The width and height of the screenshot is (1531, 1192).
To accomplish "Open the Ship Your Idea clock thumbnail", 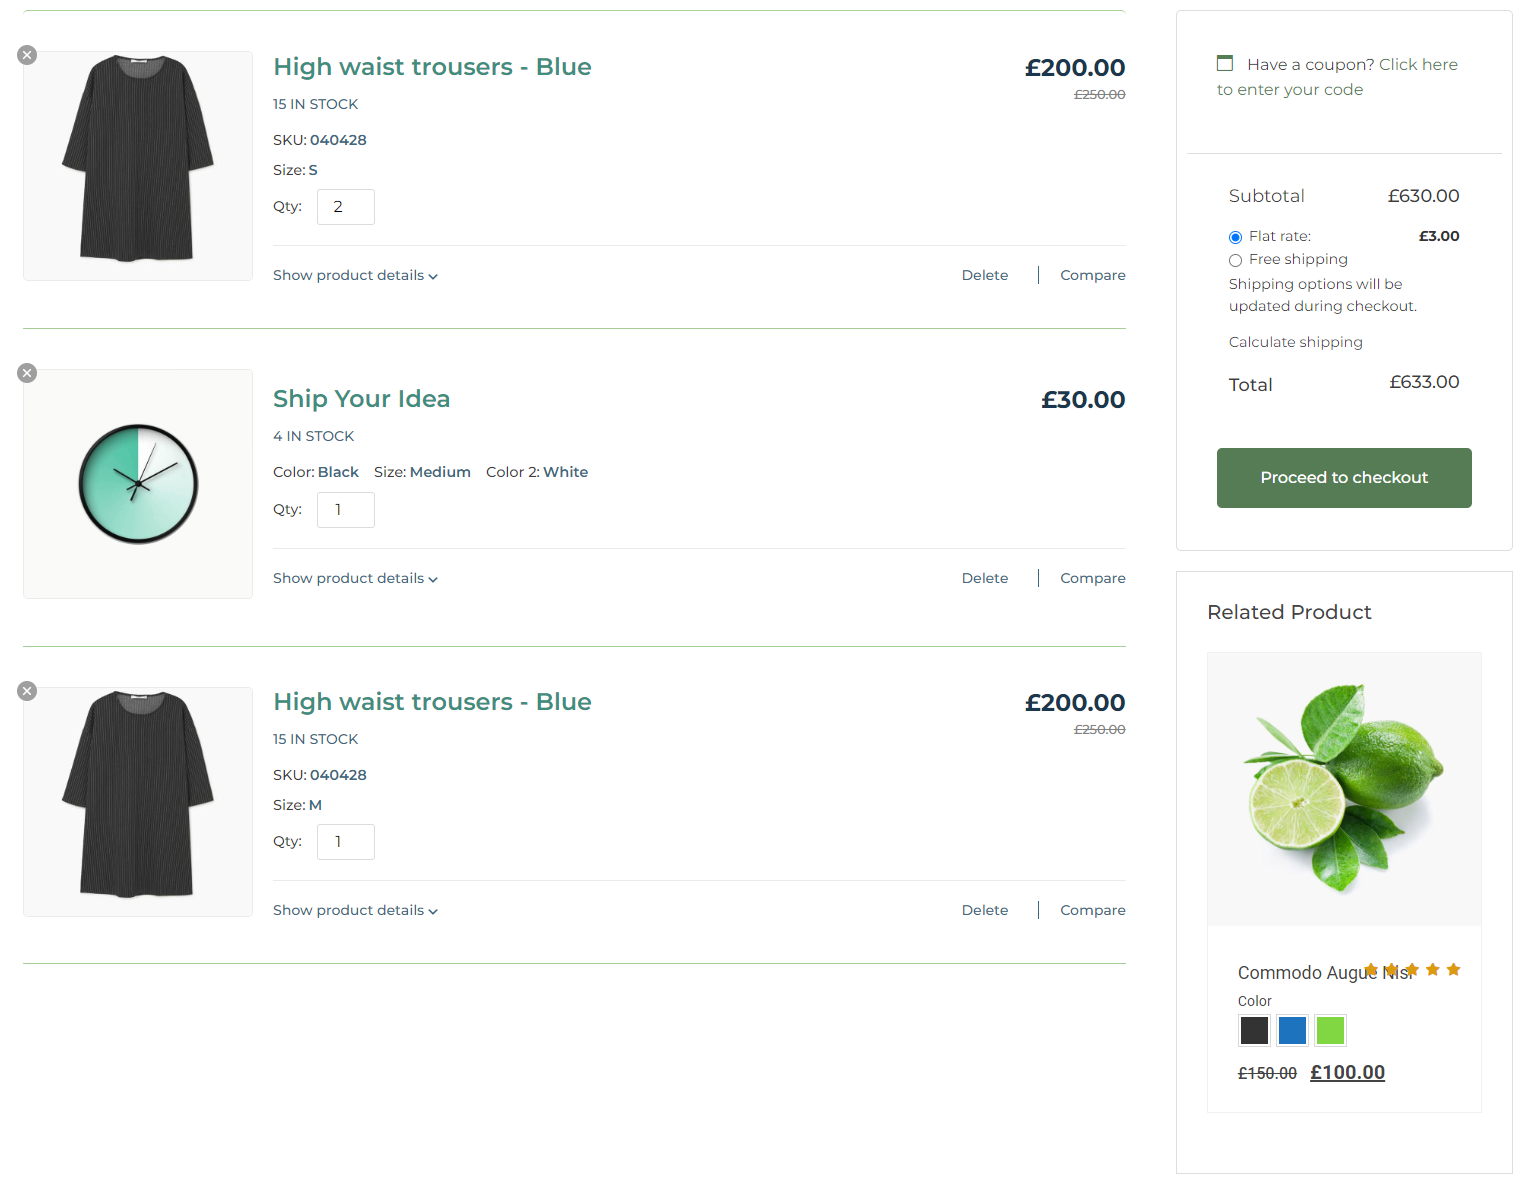I will 138,484.
